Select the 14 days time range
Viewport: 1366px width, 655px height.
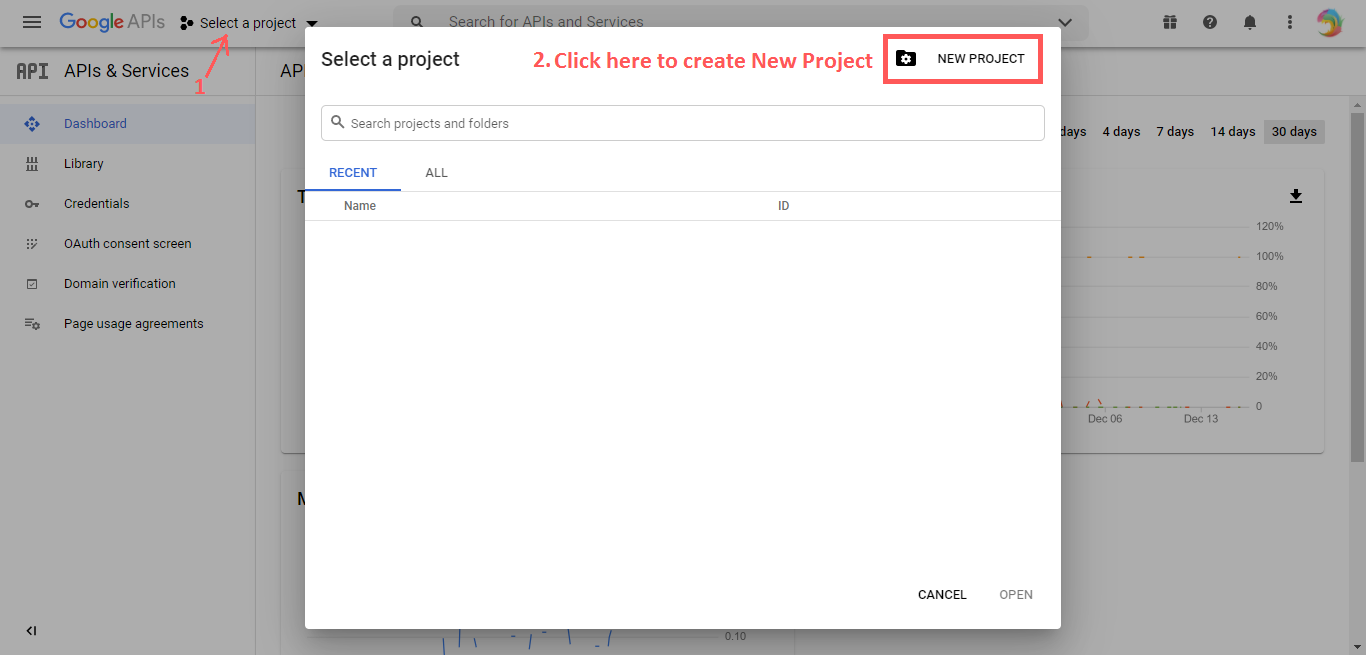(1232, 131)
